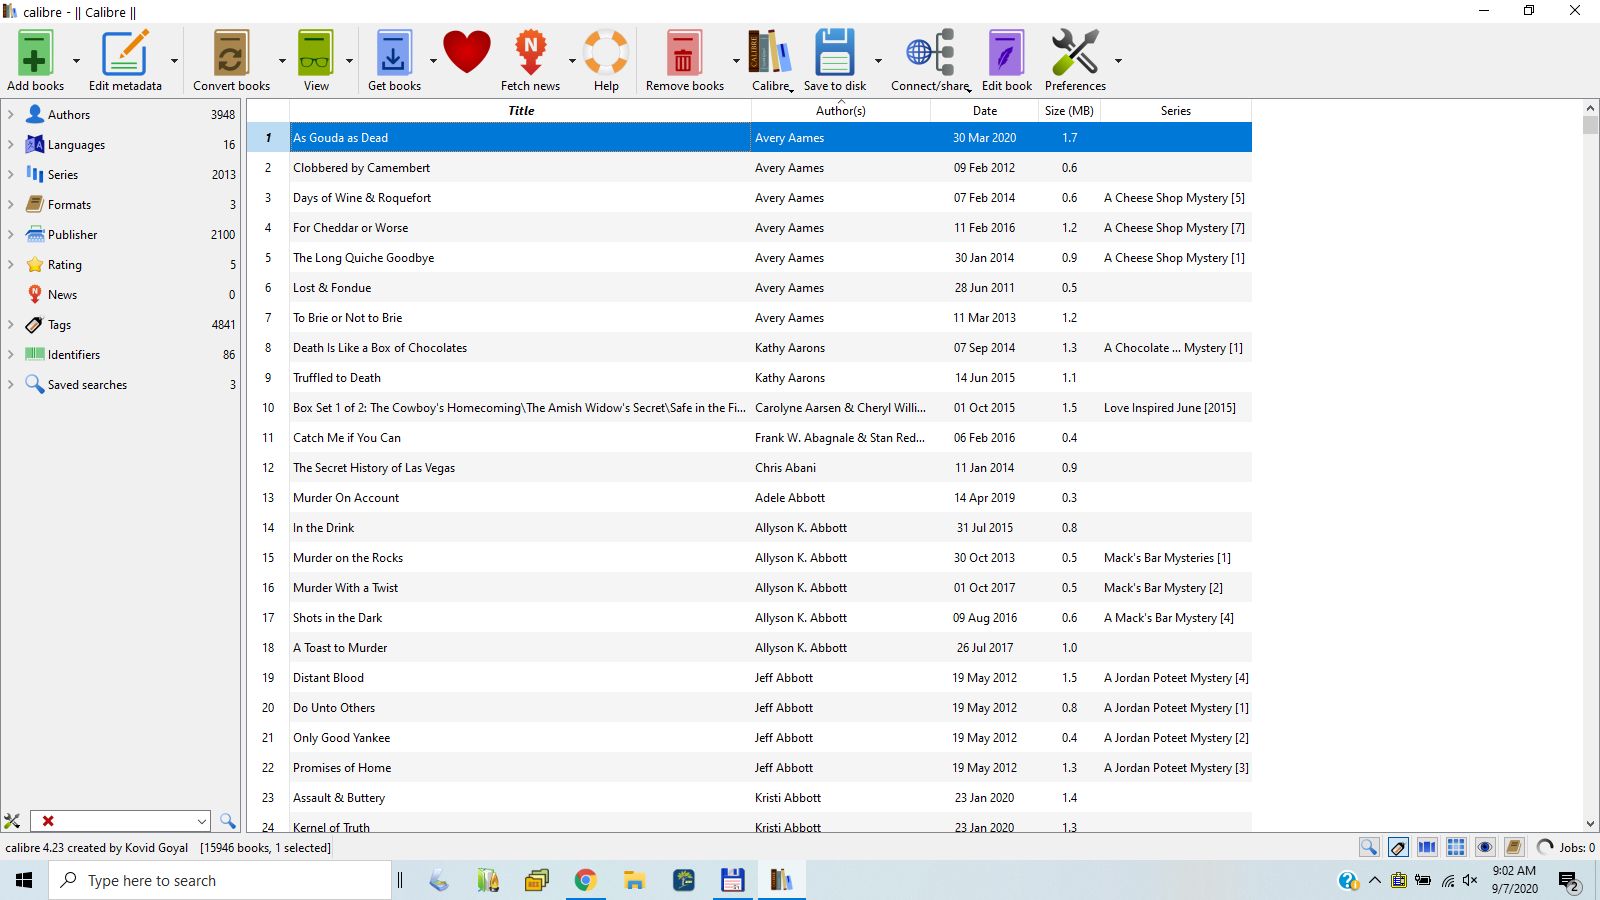1600x900 pixels.
Task: Sort by the Author(s) column header
Action: tap(840, 111)
